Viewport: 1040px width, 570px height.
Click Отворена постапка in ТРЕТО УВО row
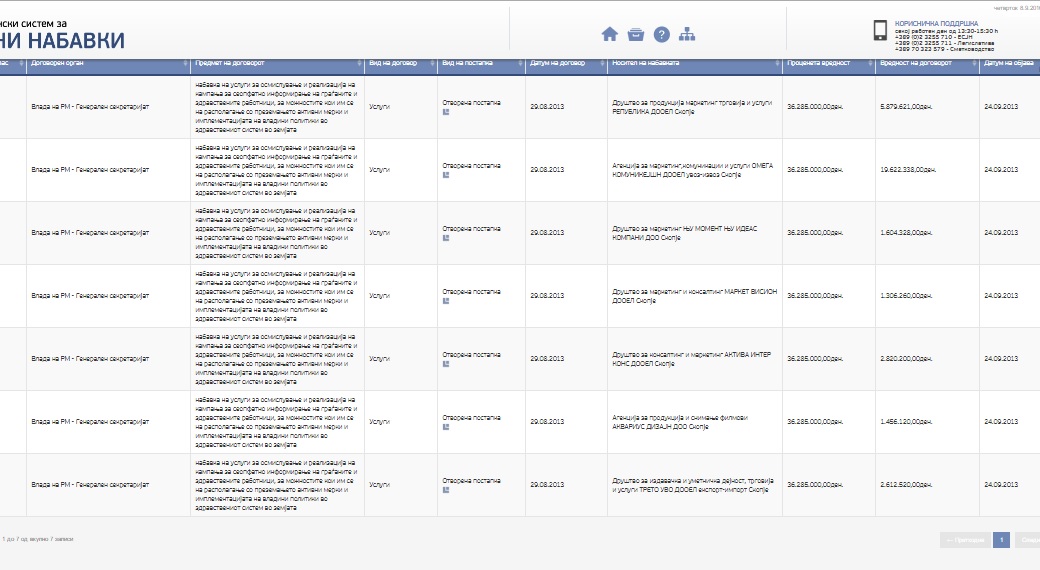tap(472, 481)
